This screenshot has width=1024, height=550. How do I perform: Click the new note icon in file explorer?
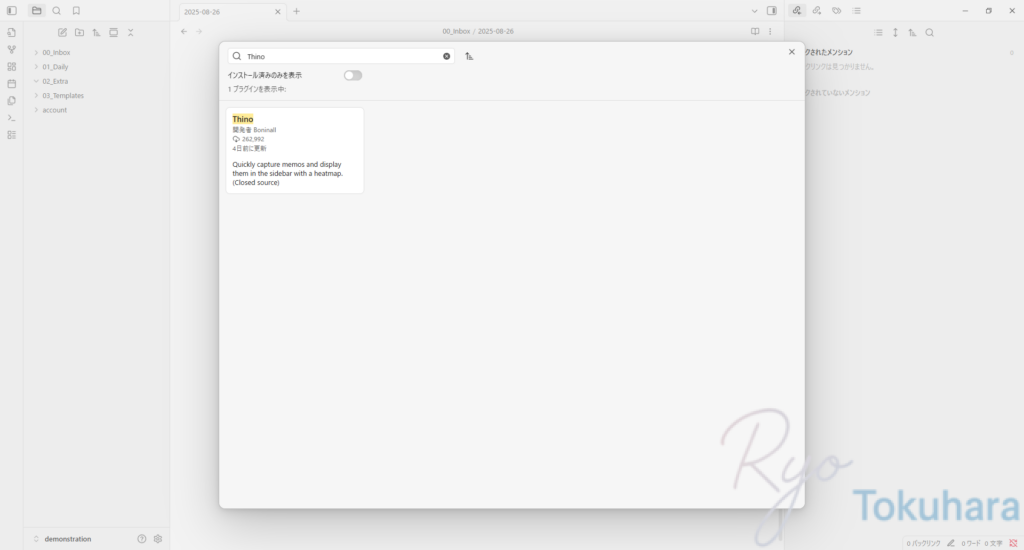[x=62, y=32]
